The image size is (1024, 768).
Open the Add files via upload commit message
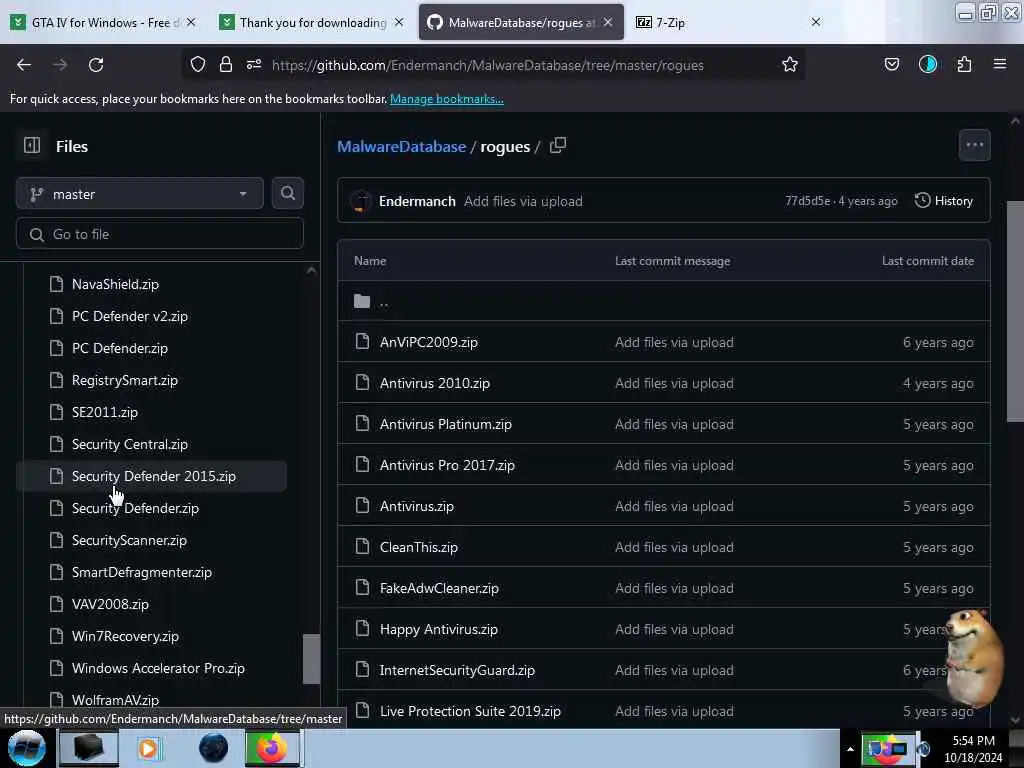[x=523, y=201]
